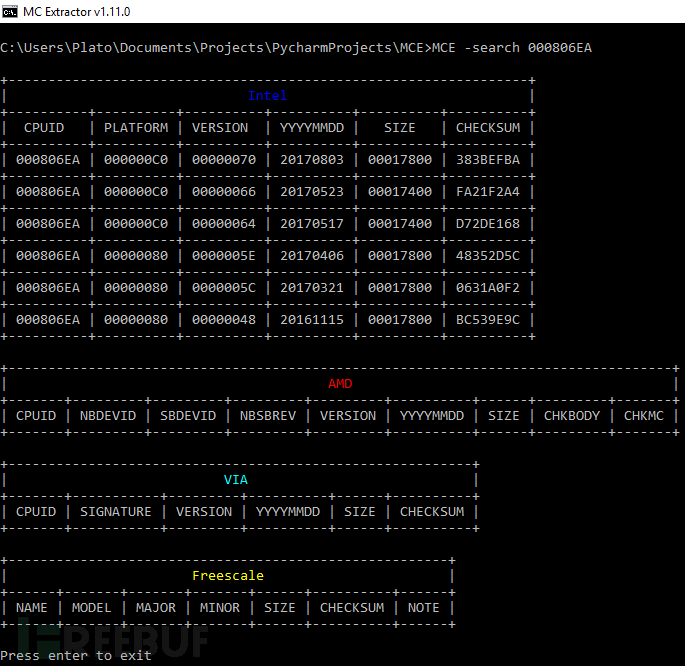Screen dimensions: 685x666
Task: Click version 00000070 in Intel table
Action: 224,160
